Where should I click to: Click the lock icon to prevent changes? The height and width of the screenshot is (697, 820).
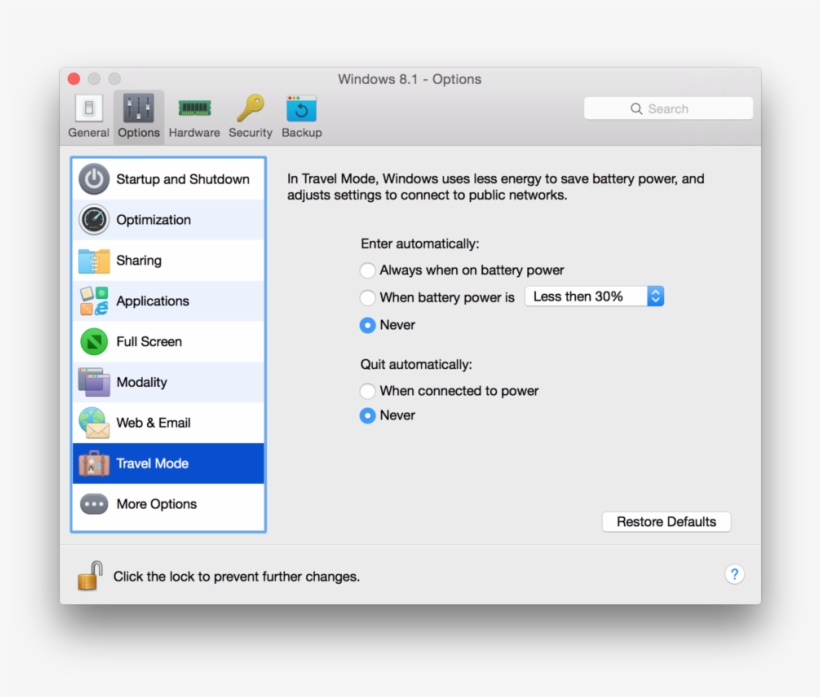[x=90, y=576]
